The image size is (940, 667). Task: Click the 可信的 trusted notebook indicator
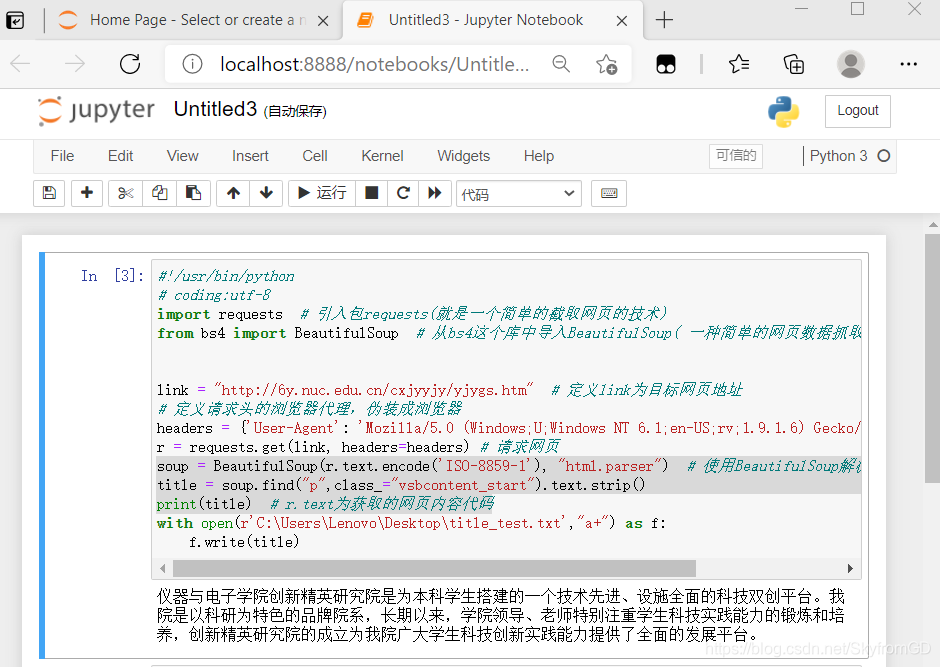pos(736,156)
